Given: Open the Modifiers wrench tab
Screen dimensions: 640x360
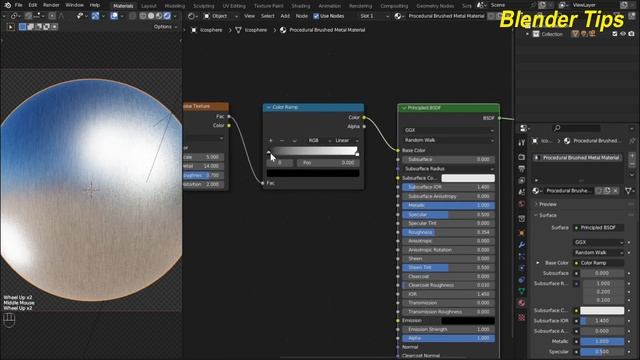Looking at the screenshot, I should [522, 244].
